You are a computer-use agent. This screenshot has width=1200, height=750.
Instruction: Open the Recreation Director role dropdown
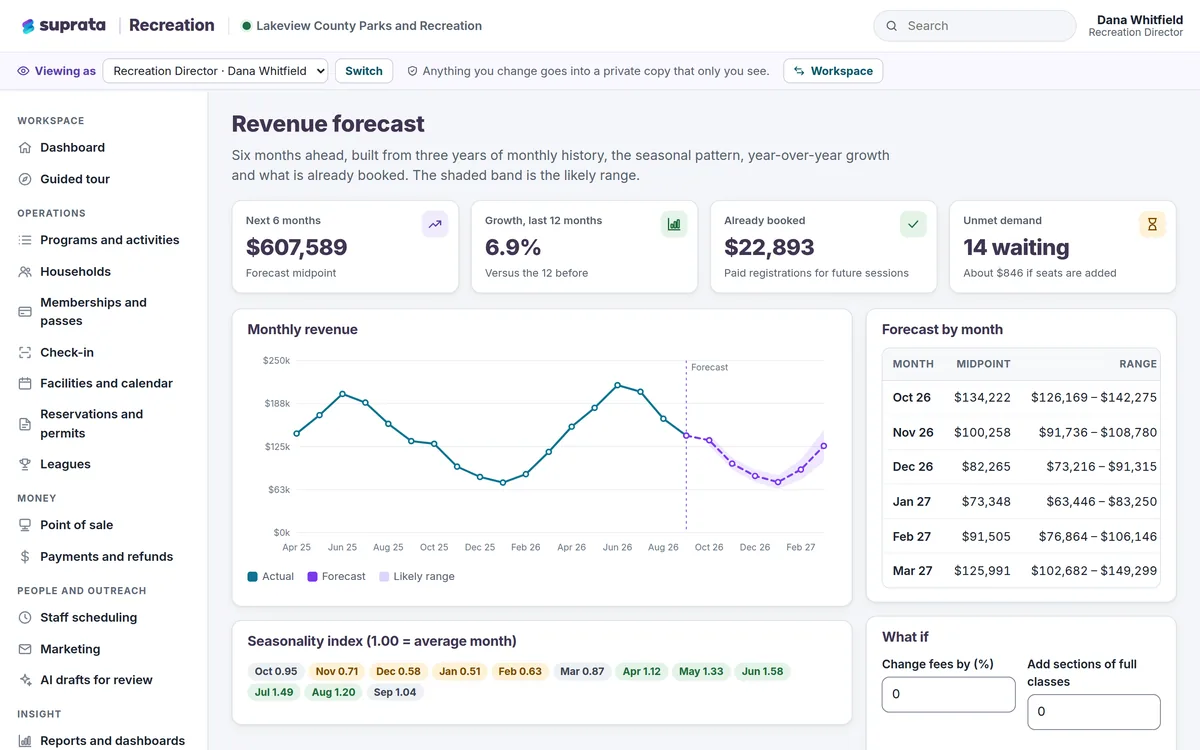215,71
